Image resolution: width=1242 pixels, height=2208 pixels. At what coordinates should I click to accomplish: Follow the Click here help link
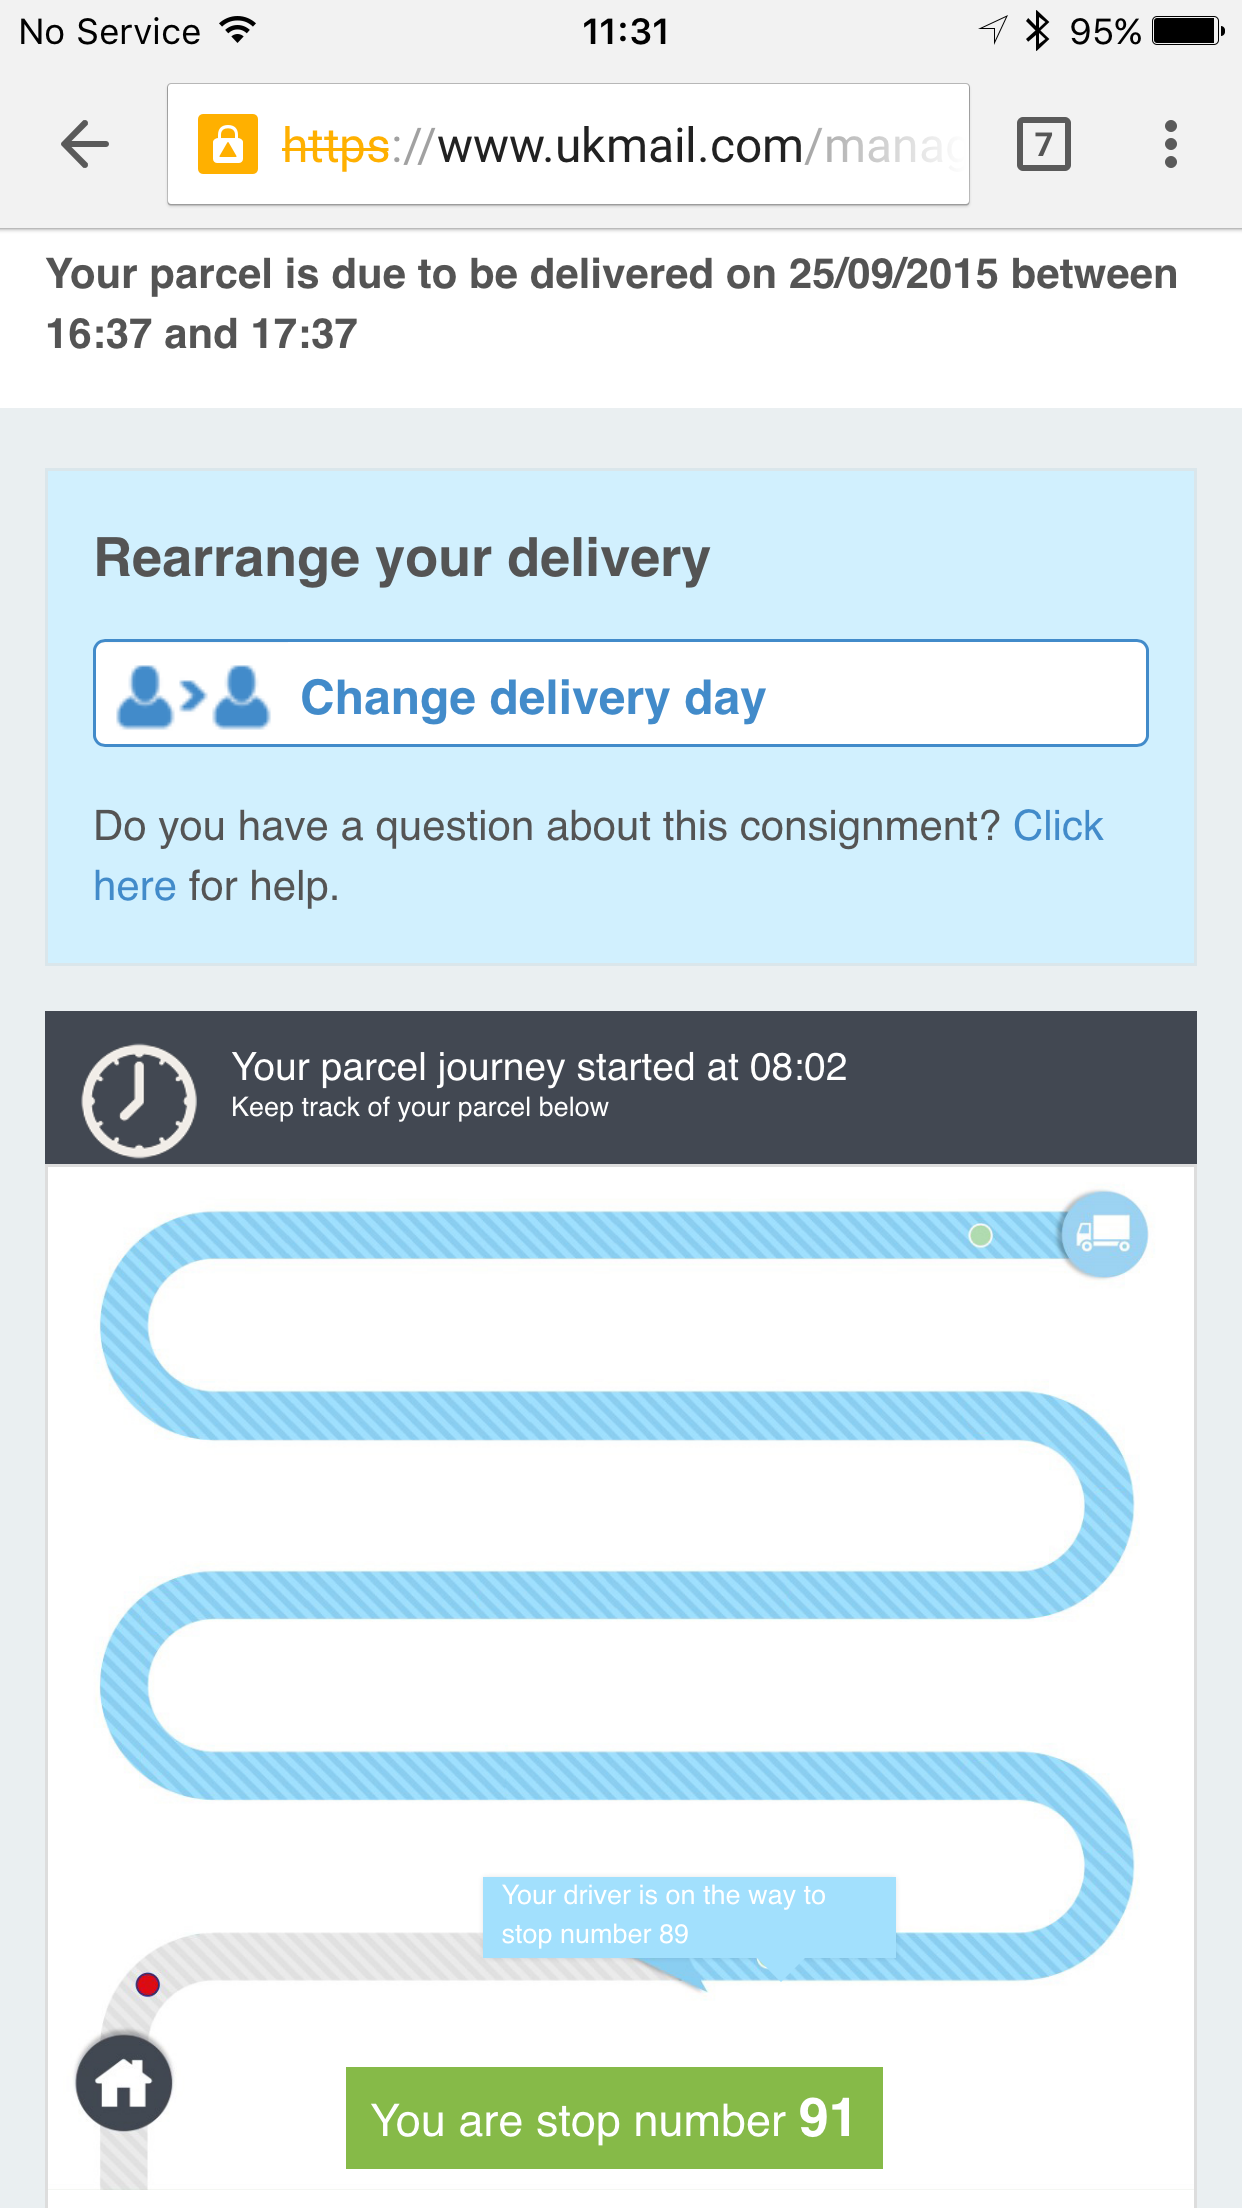tap(1057, 827)
